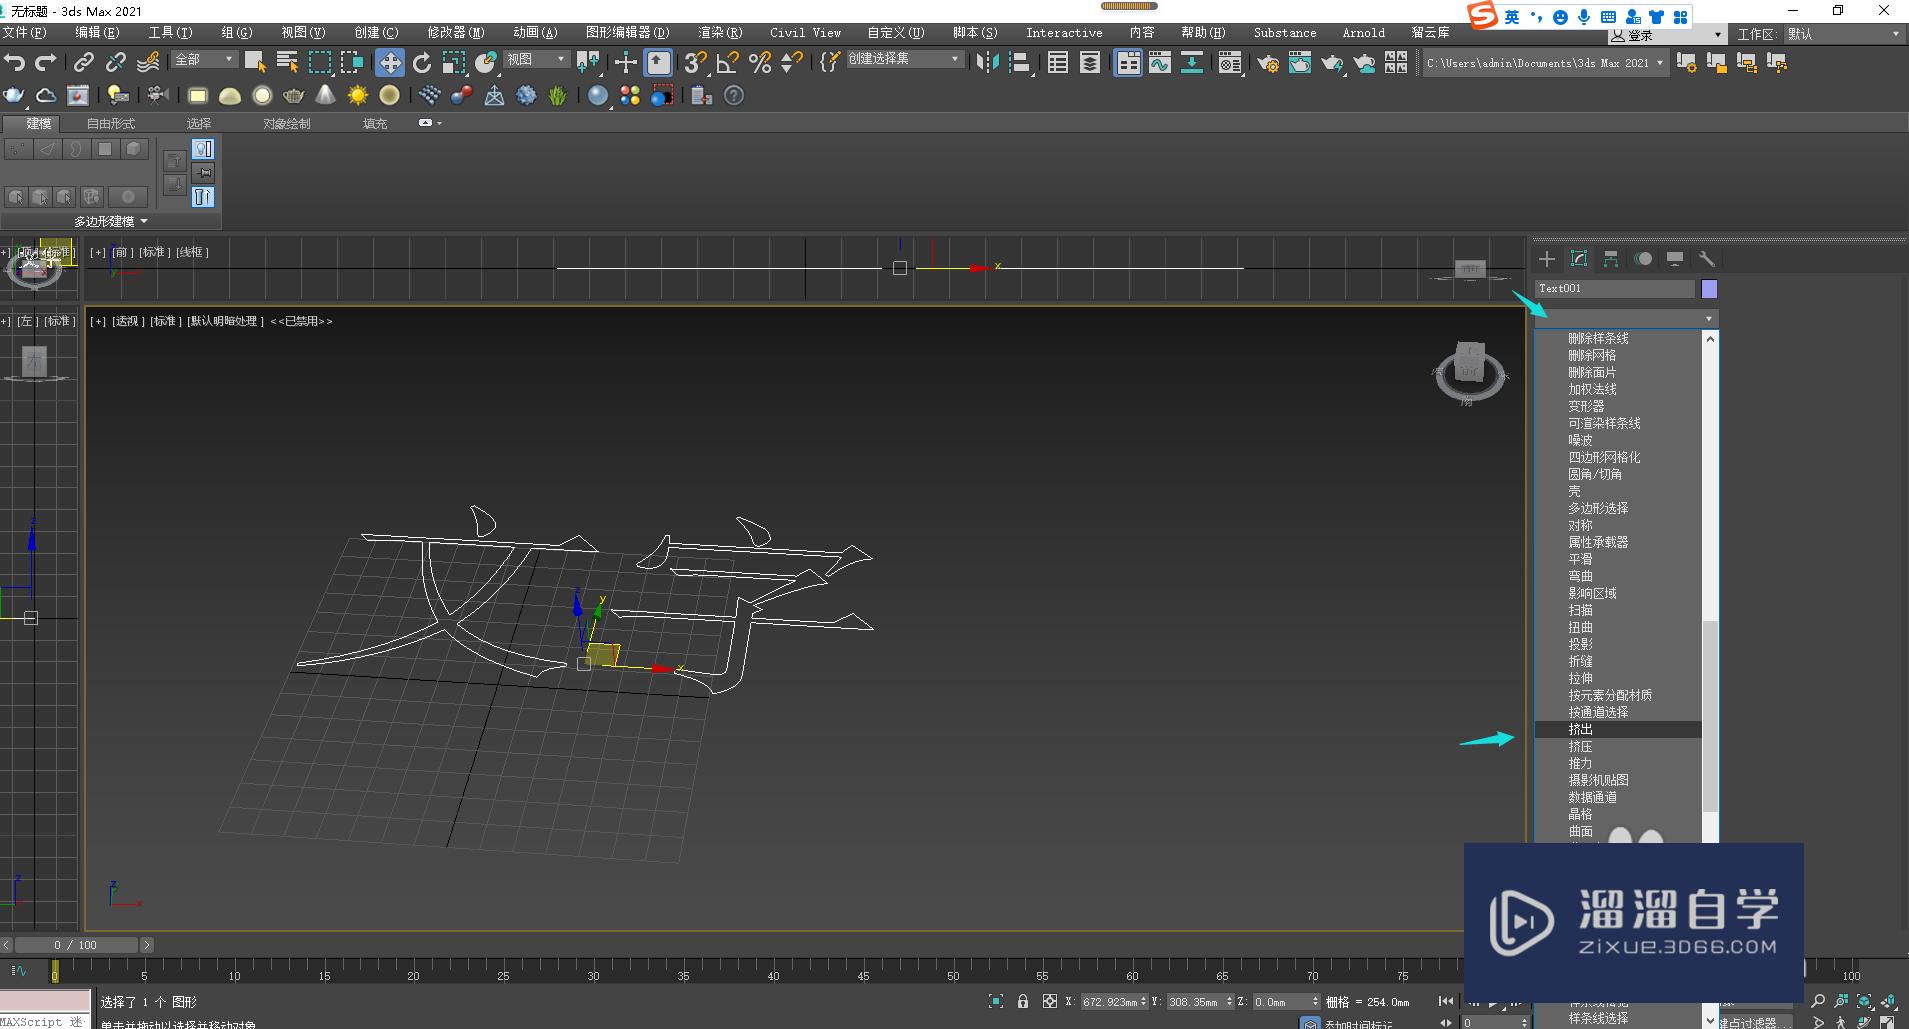Image resolution: width=1909 pixels, height=1029 pixels.
Task: Click the time slider 0 / 100 handle
Action: click(x=76, y=945)
